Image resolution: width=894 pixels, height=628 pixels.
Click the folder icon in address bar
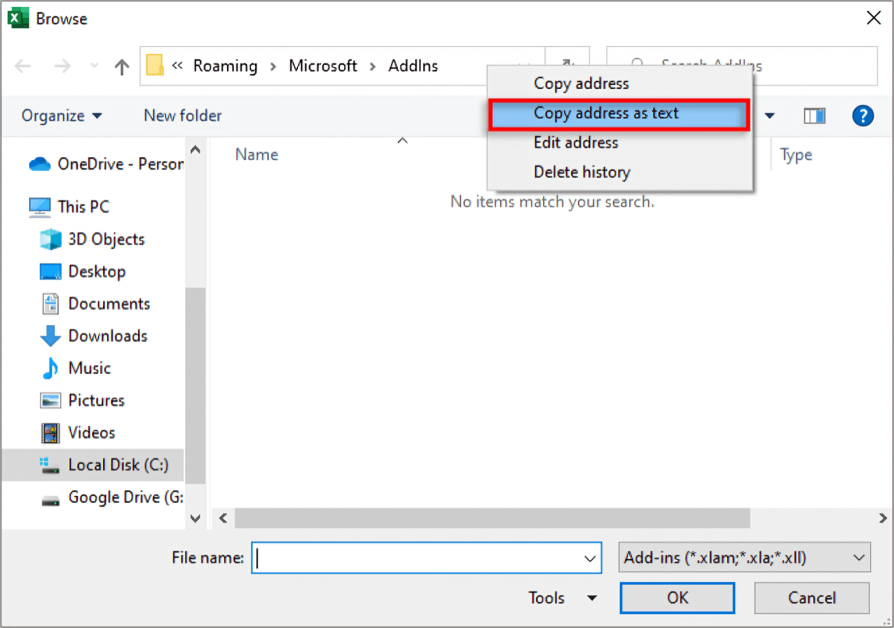coord(155,65)
